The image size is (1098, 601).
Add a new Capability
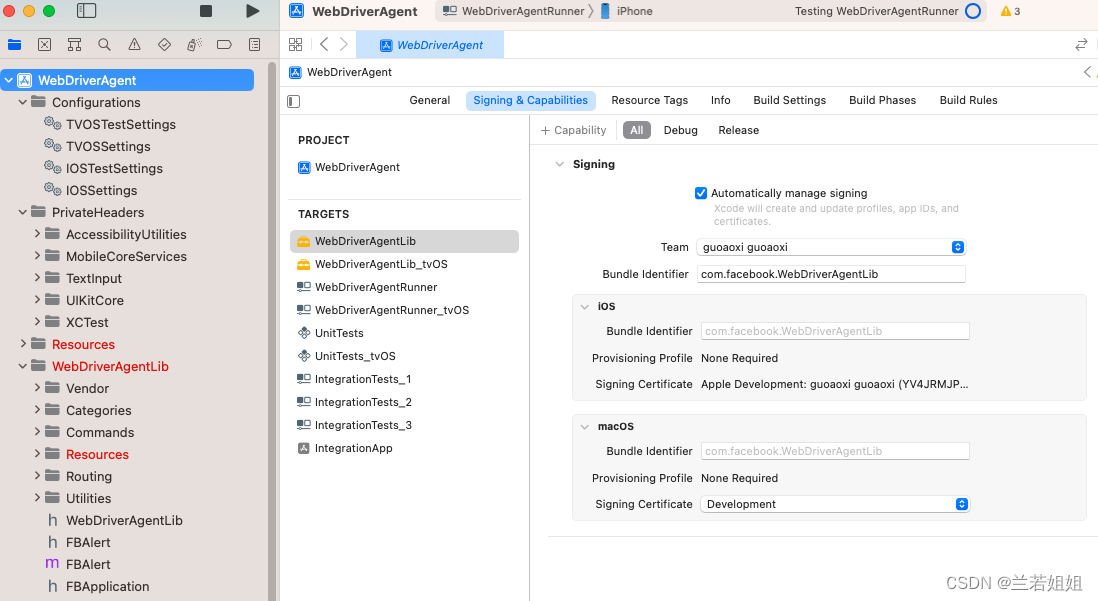(x=573, y=130)
